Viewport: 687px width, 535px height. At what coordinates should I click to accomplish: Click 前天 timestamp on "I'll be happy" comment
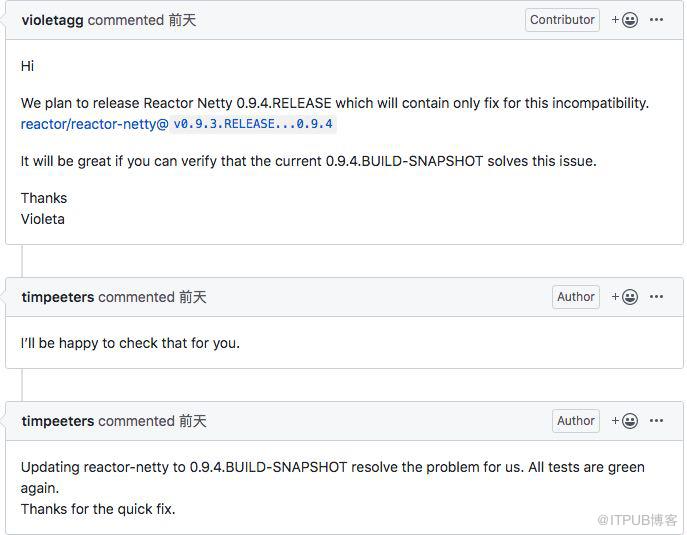193,298
